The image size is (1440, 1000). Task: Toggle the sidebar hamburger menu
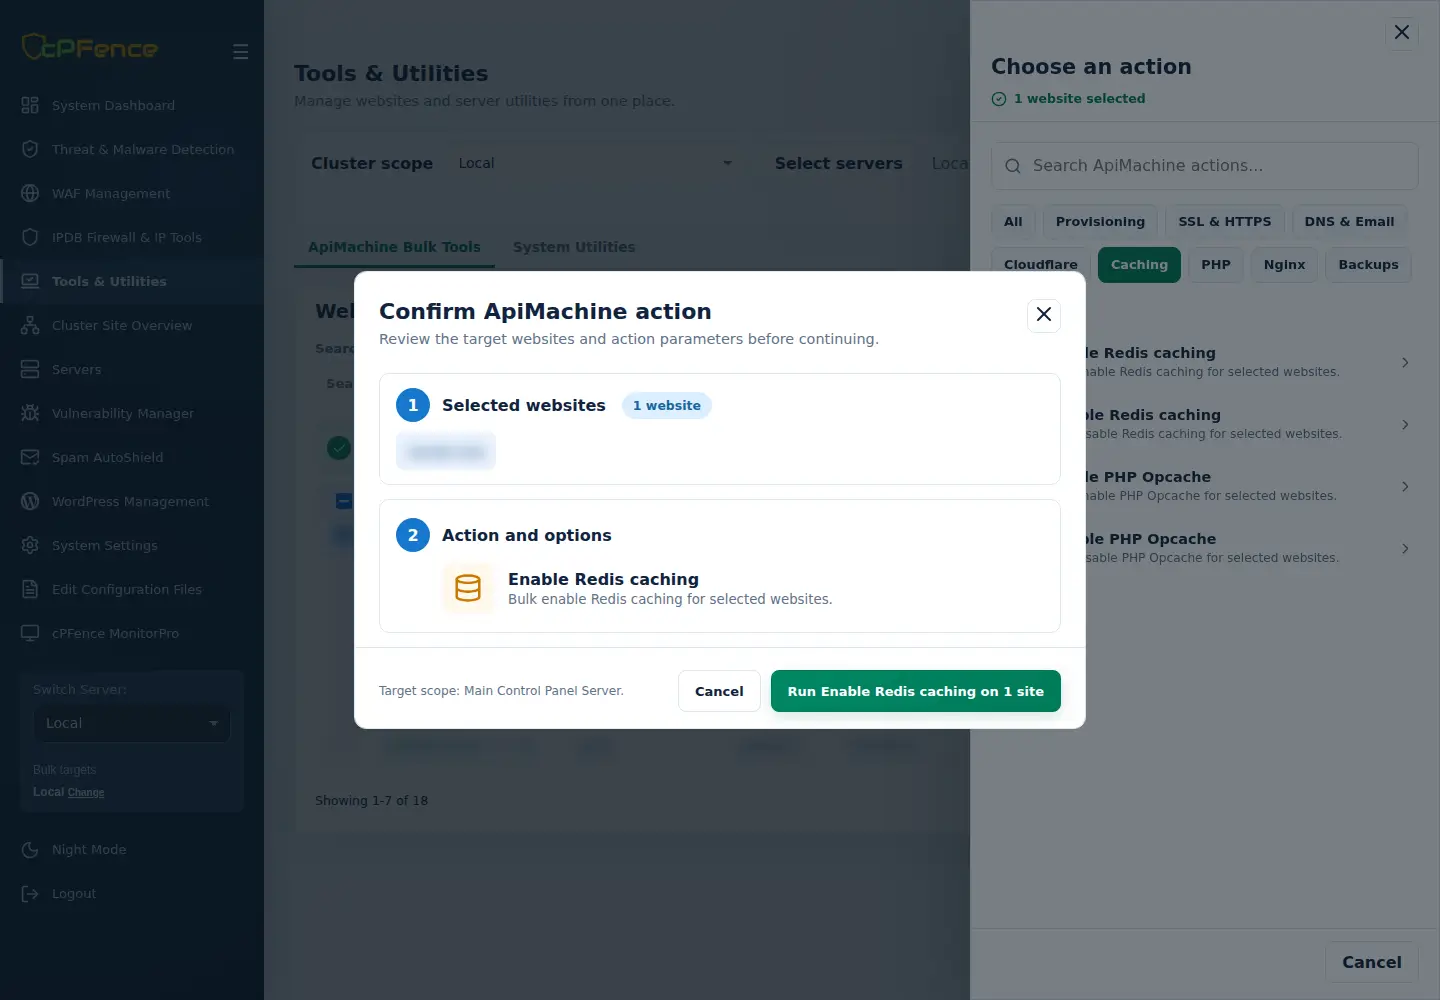[x=240, y=51]
